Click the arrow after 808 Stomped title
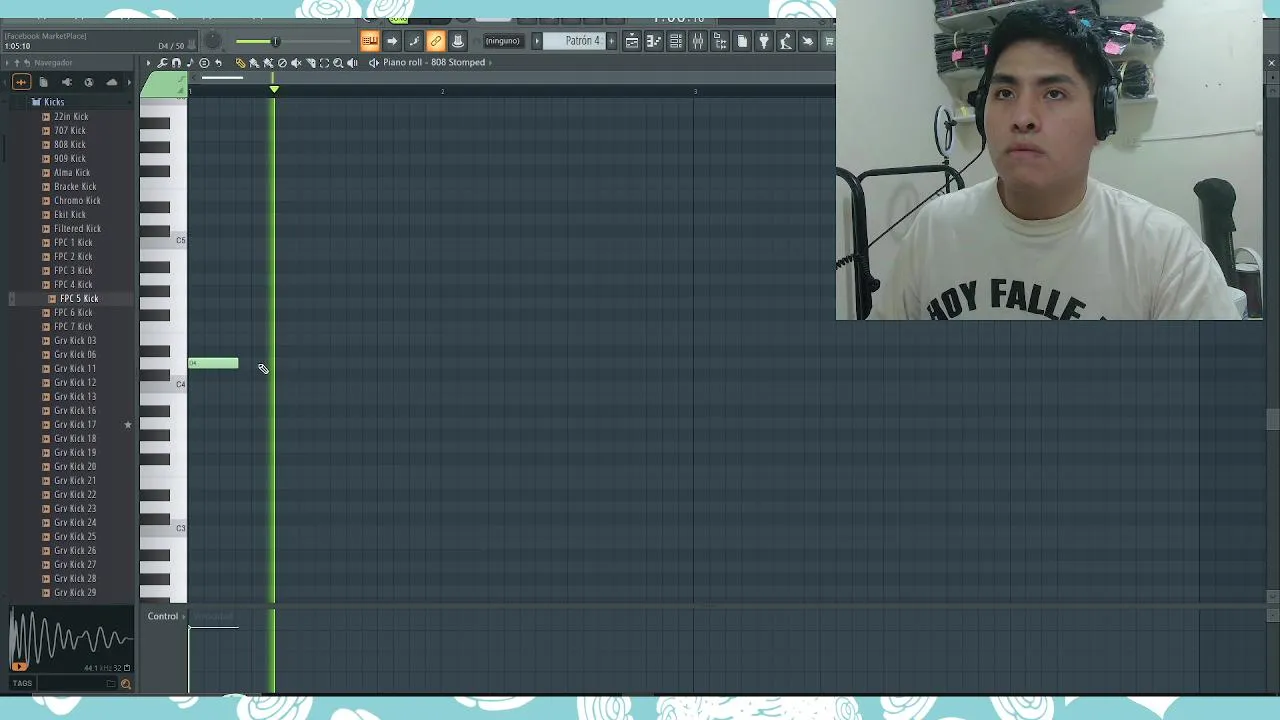Viewport: 1280px width, 720px height. 490,62
